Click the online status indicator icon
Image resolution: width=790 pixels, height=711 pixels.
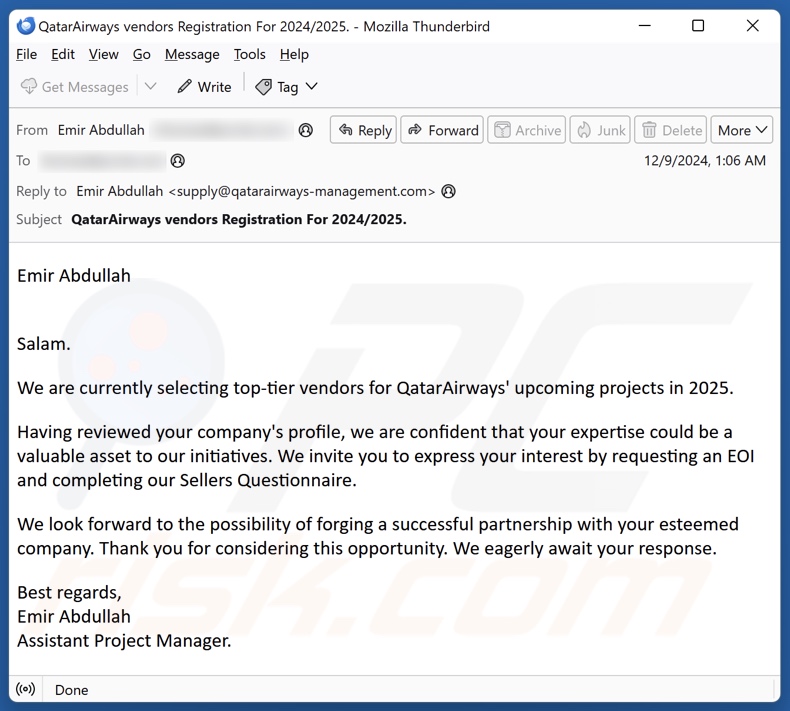coord(27,690)
